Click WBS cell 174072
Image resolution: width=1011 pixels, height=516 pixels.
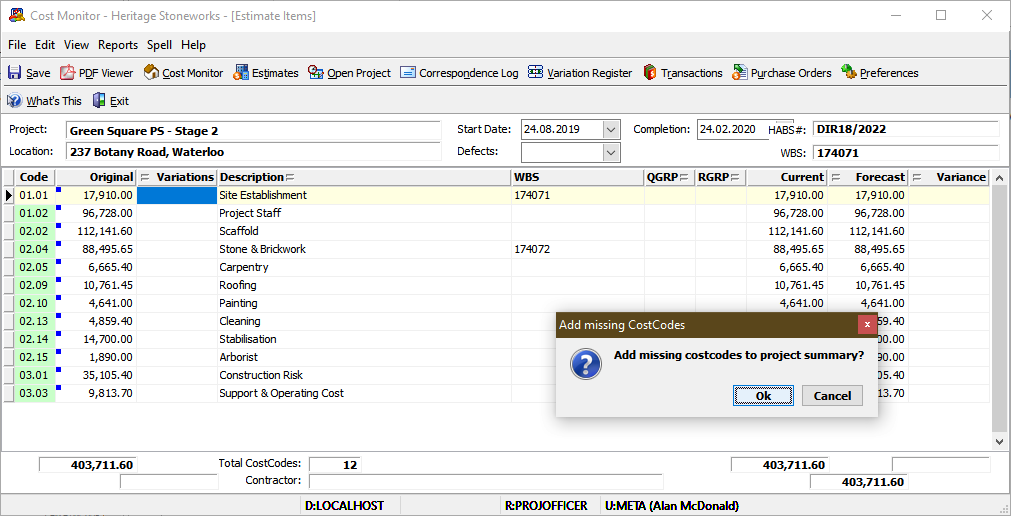tap(577, 249)
